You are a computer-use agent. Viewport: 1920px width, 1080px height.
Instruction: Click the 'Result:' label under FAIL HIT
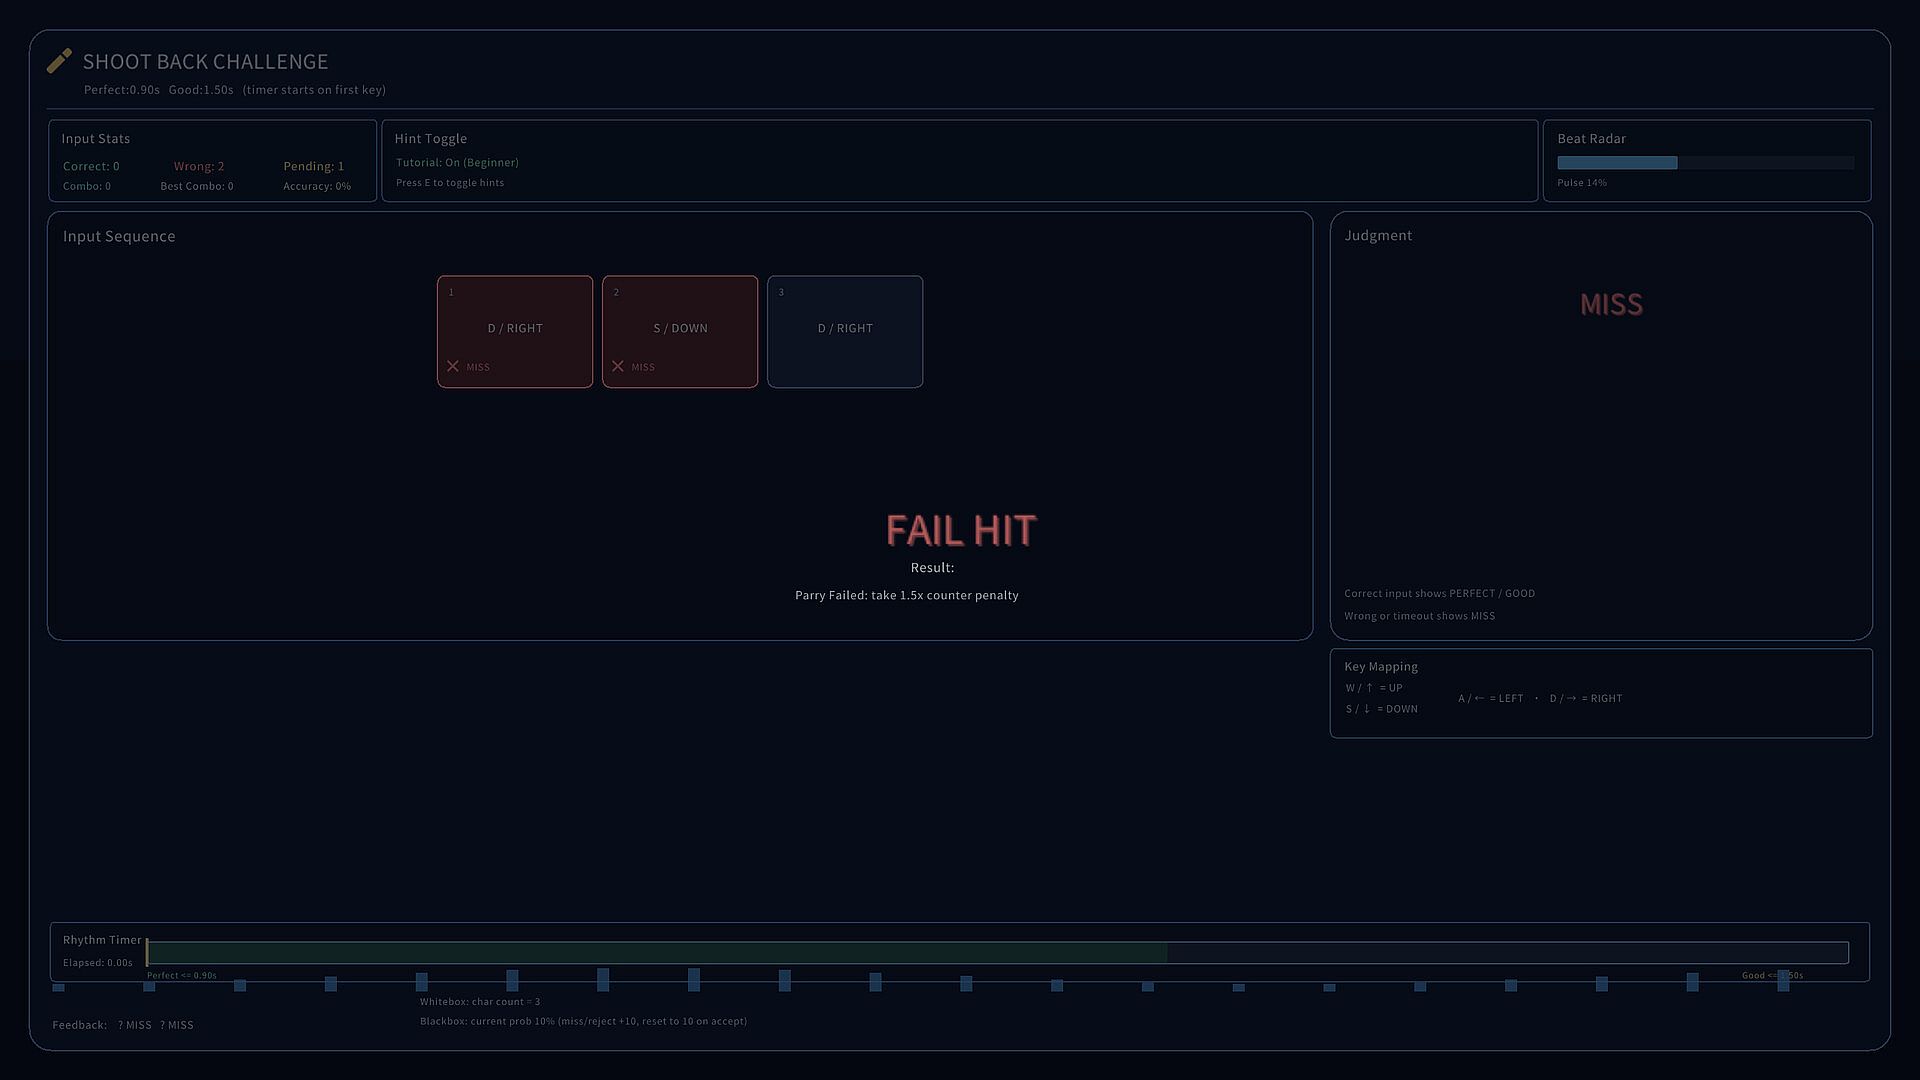933,568
